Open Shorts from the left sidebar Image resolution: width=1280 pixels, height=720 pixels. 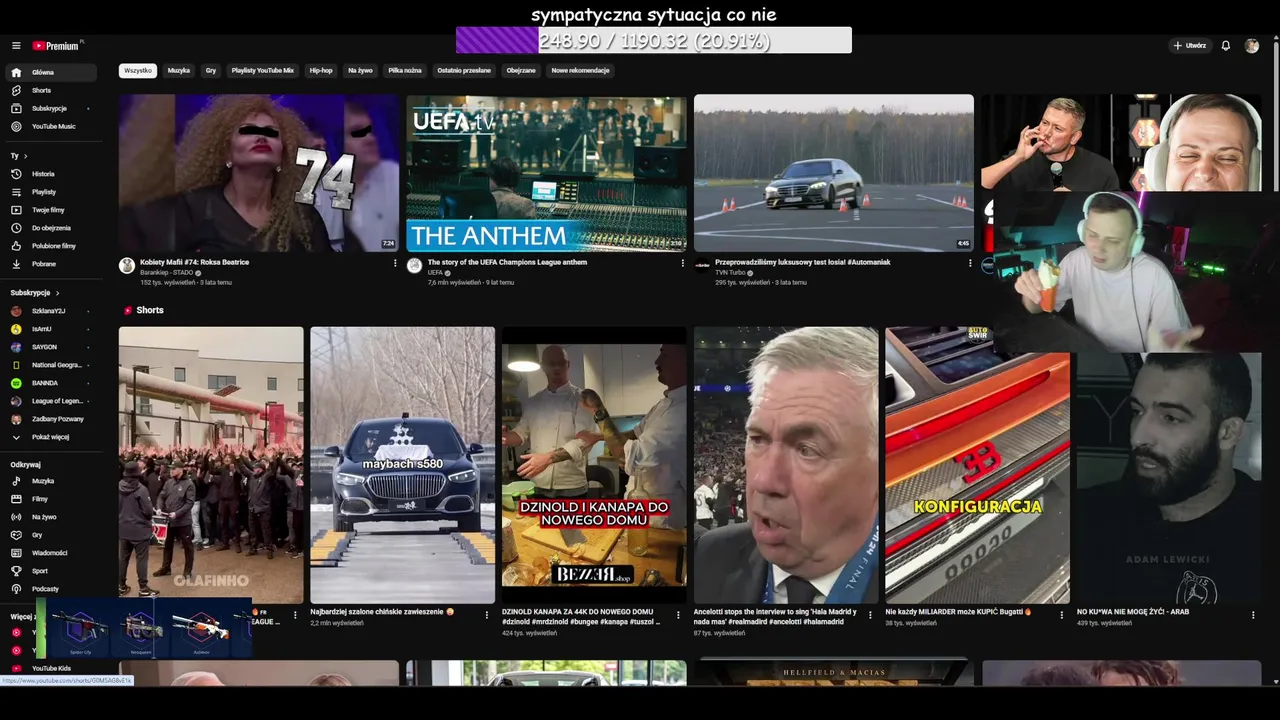click(x=51, y=90)
